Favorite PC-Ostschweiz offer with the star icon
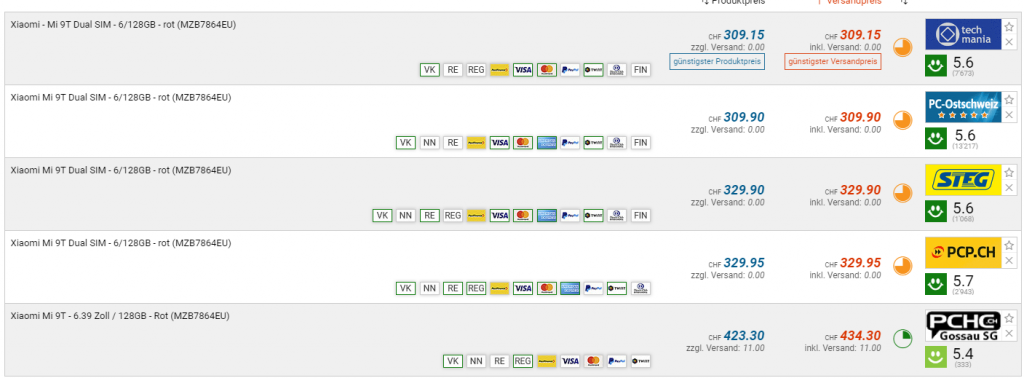Viewport: 1024px width, 378px height. (x=1009, y=100)
